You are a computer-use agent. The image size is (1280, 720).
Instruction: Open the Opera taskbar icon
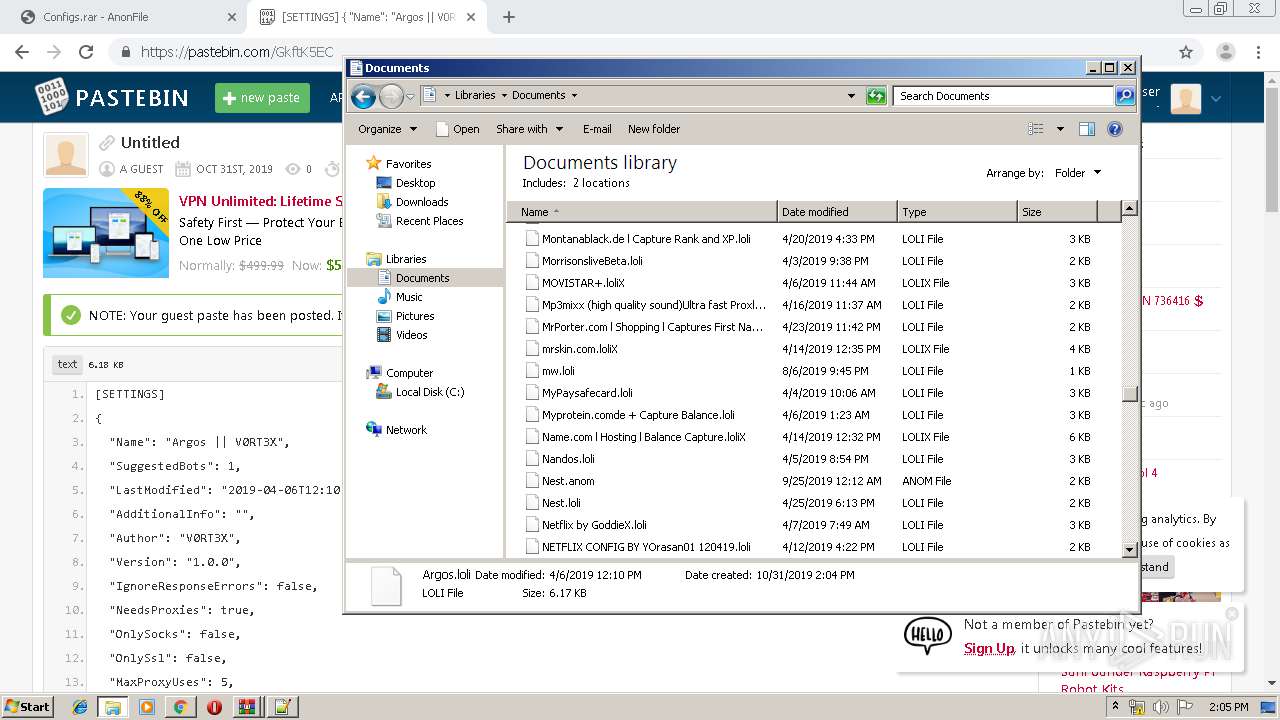coord(214,707)
